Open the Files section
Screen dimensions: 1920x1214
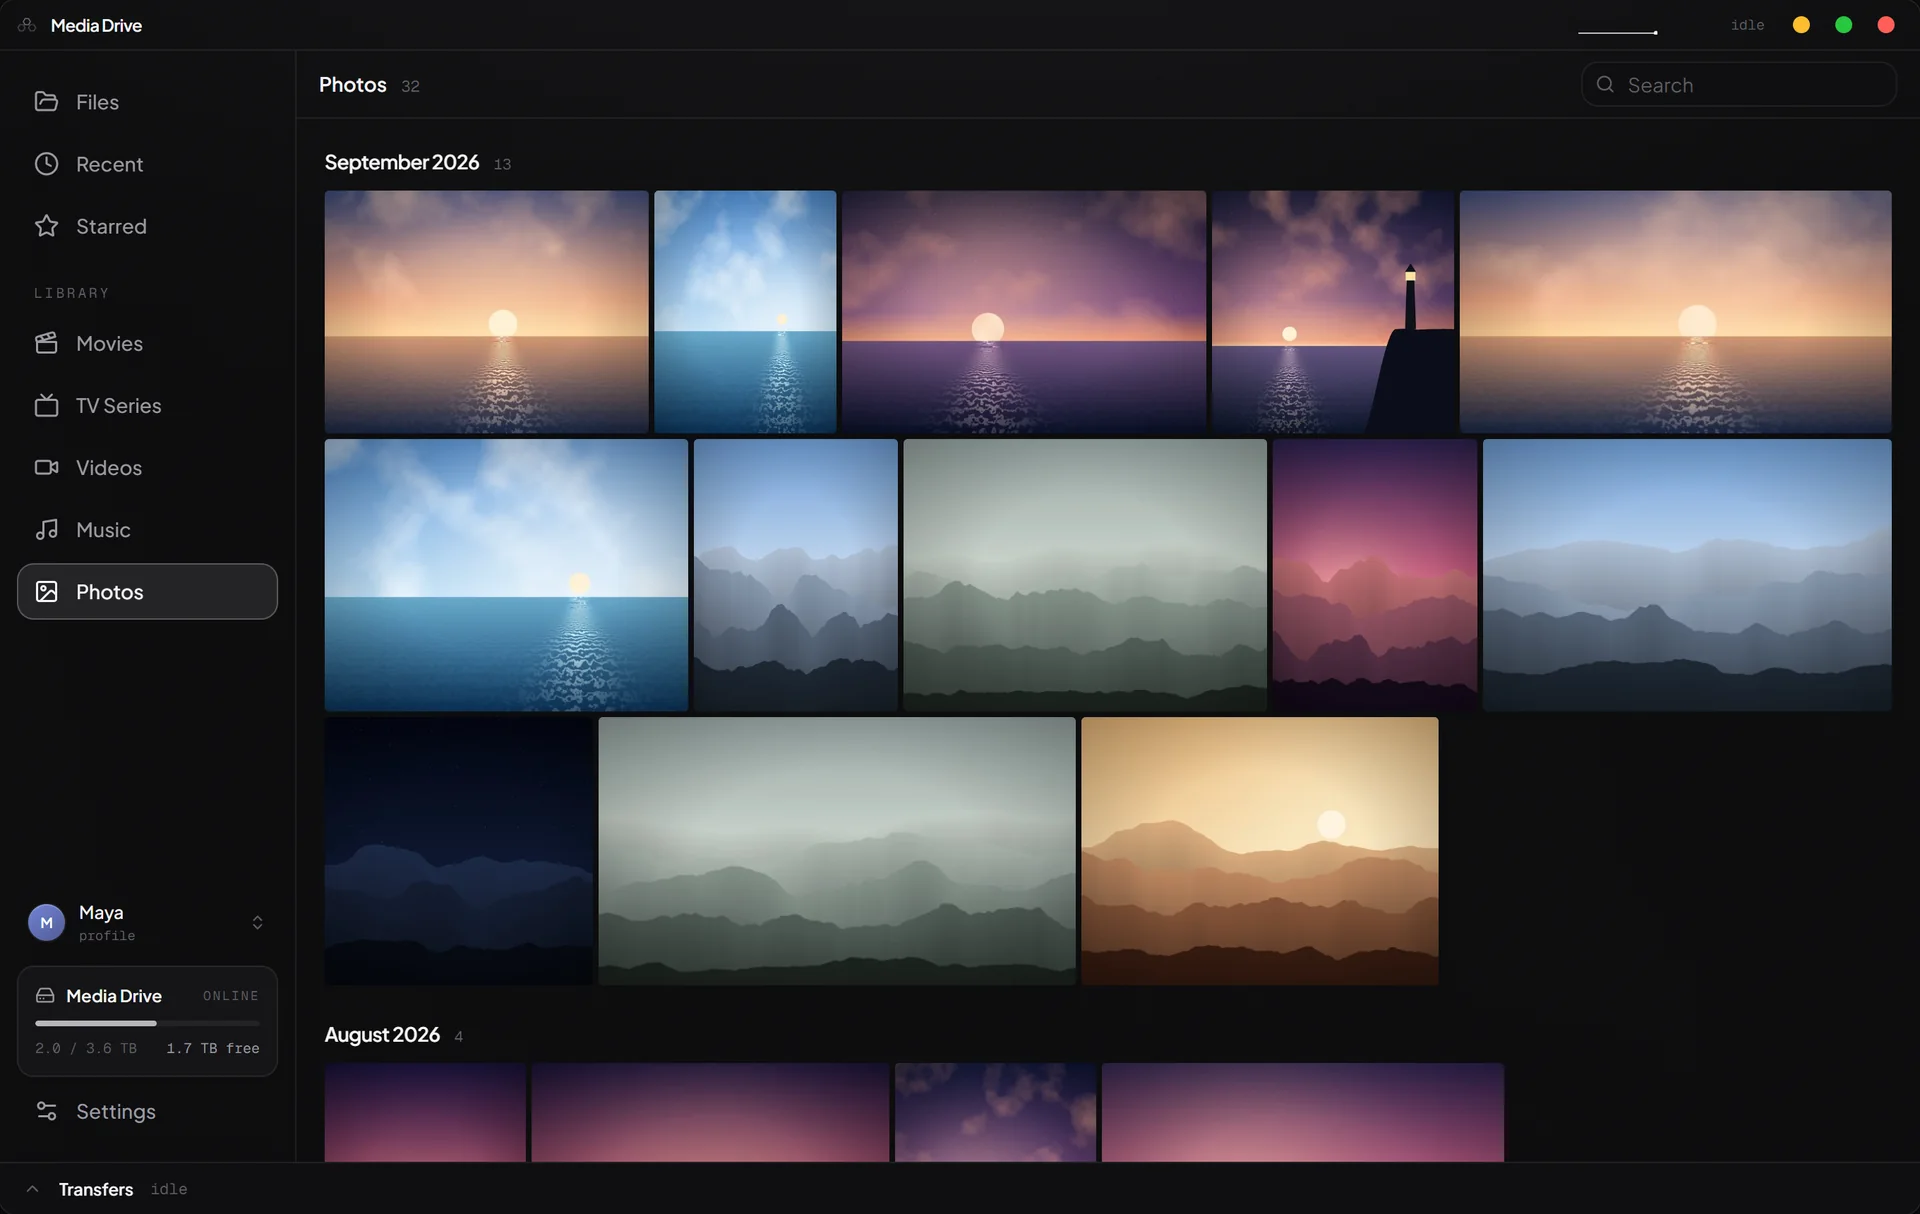(x=147, y=101)
